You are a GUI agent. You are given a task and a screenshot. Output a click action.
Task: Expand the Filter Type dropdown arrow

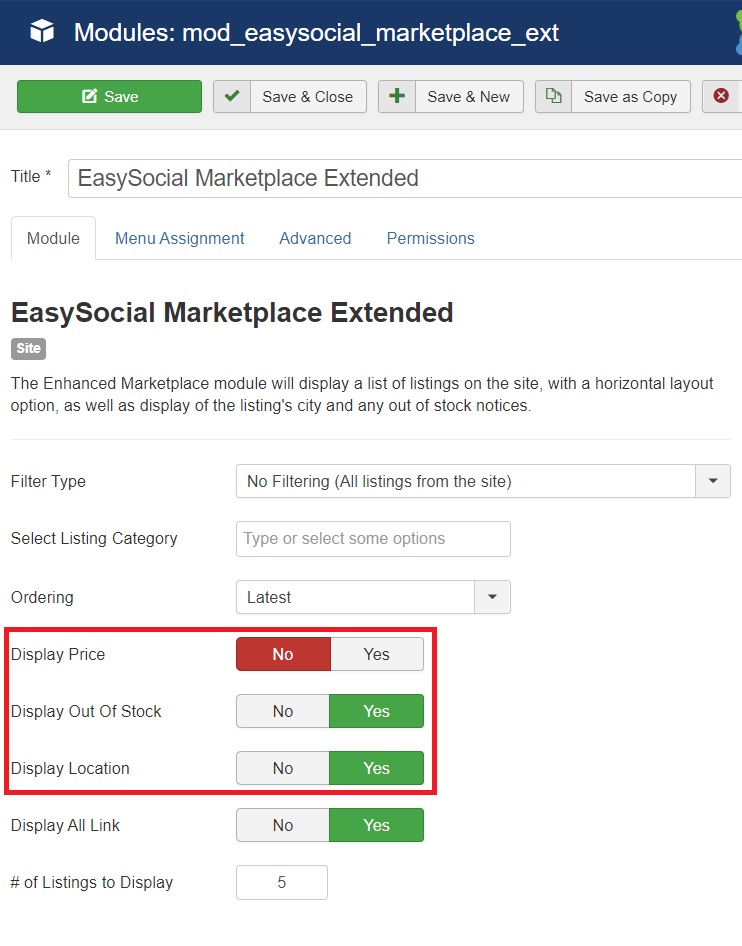712,481
